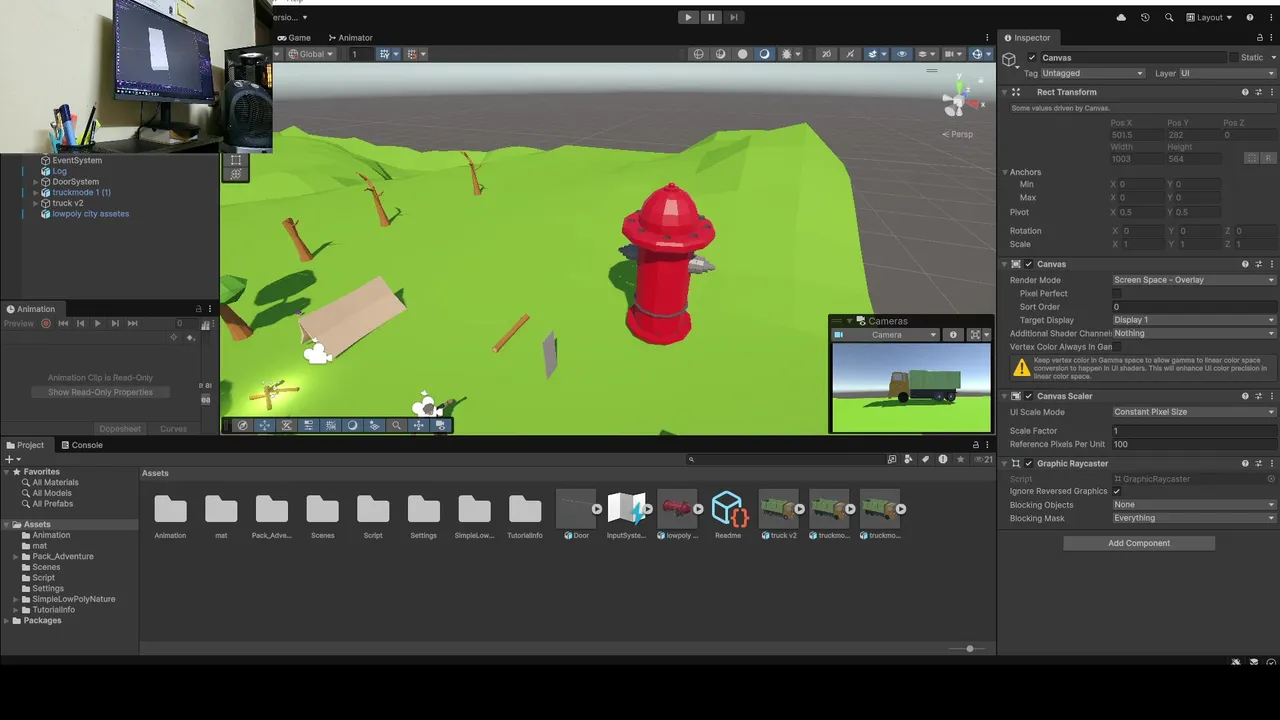The width and height of the screenshot is (1280, 720).
Task: Select lowpoly city assetes in the Hierarchy
Action: pos(90,214)
